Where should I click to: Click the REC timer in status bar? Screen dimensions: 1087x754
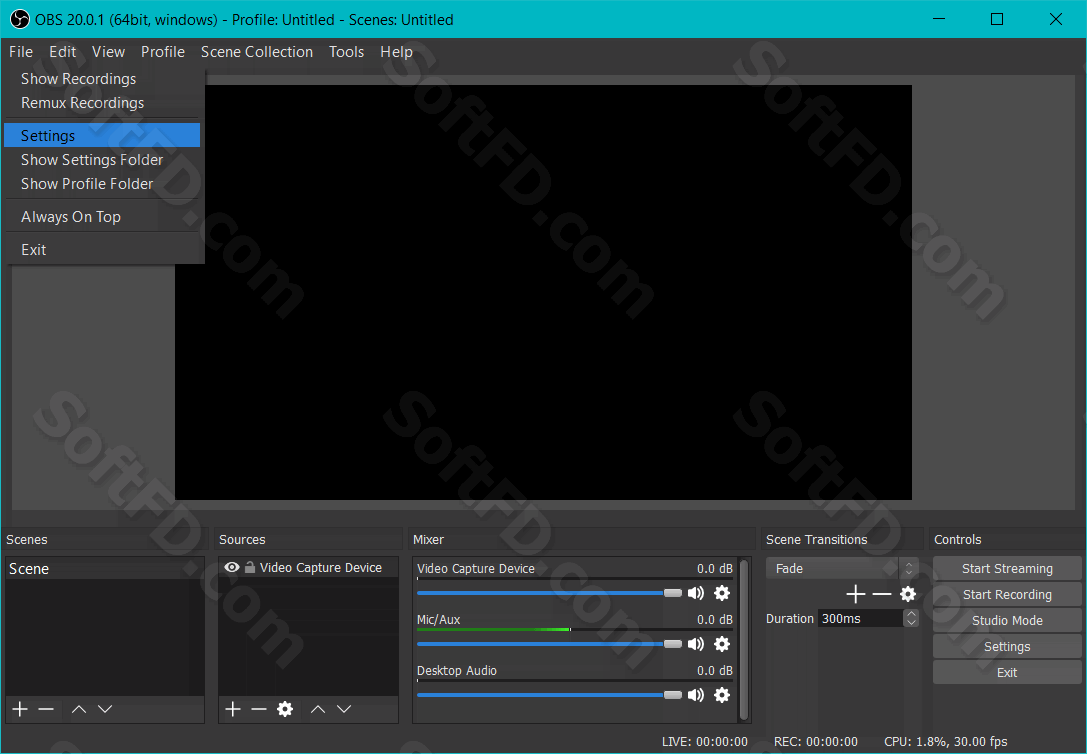click(x=815, y=742)
